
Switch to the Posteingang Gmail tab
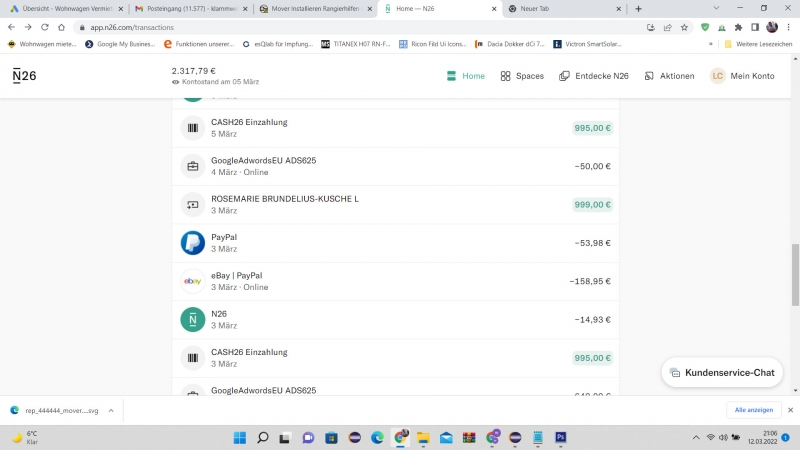tap(186, 8)
